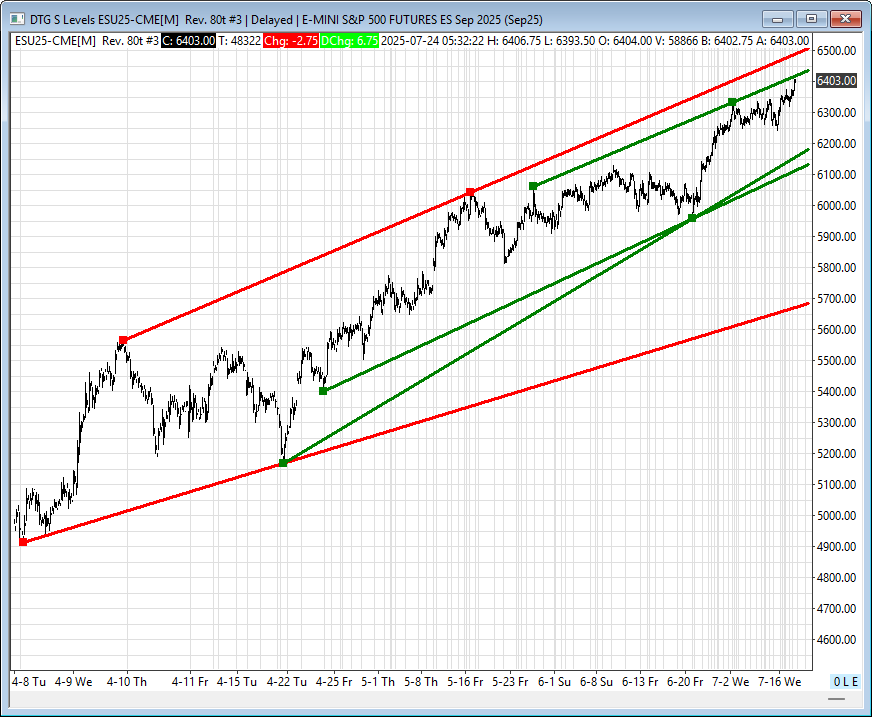This screenshot has width=872, height=717.
Task: Click the red Chg: -2.75 field
Action: [291, 41]
